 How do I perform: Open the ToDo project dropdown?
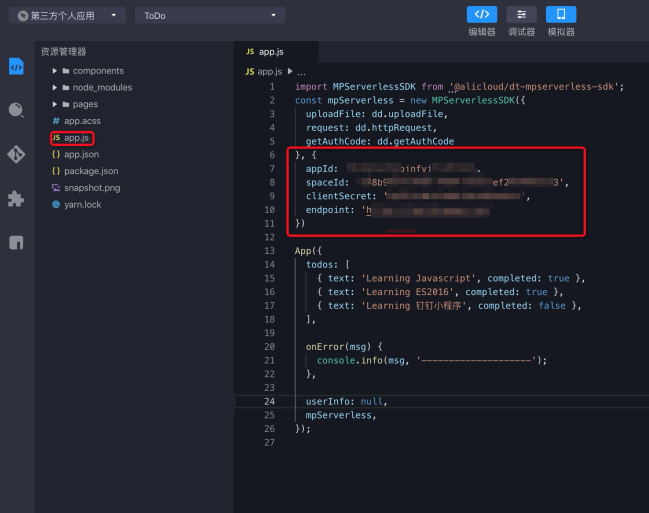click(210, 16)
